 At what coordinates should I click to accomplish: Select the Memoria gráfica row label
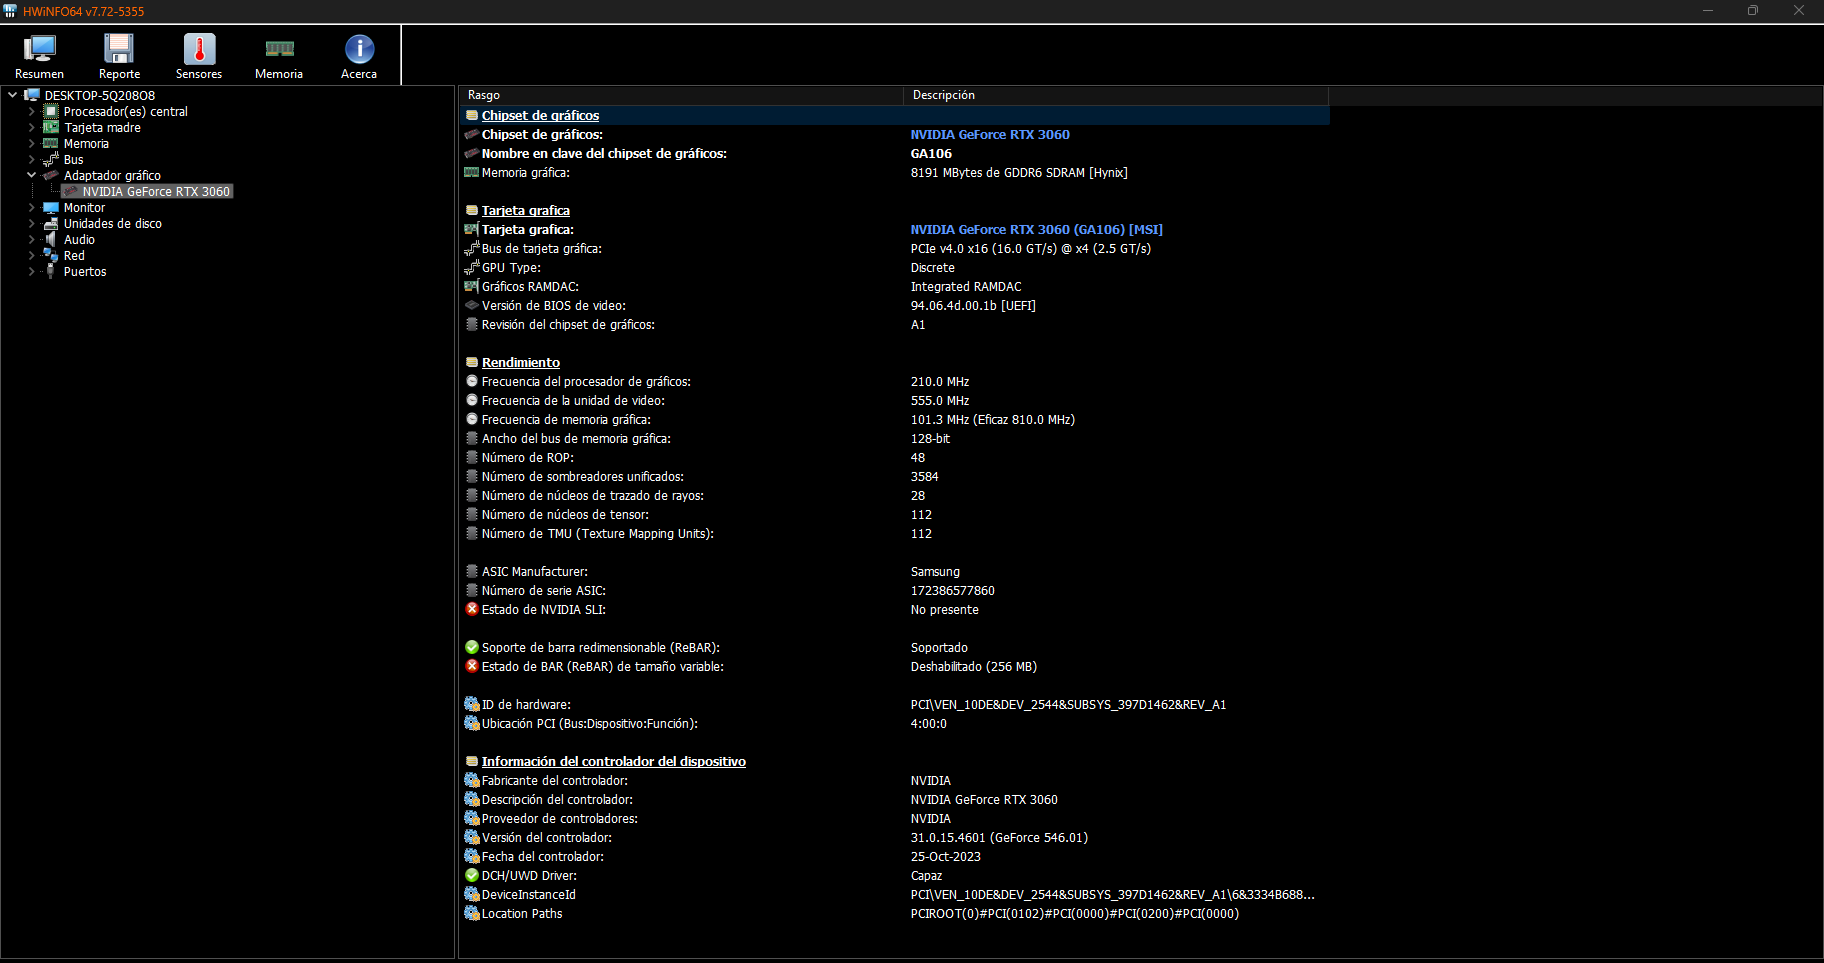click(526, 172)
